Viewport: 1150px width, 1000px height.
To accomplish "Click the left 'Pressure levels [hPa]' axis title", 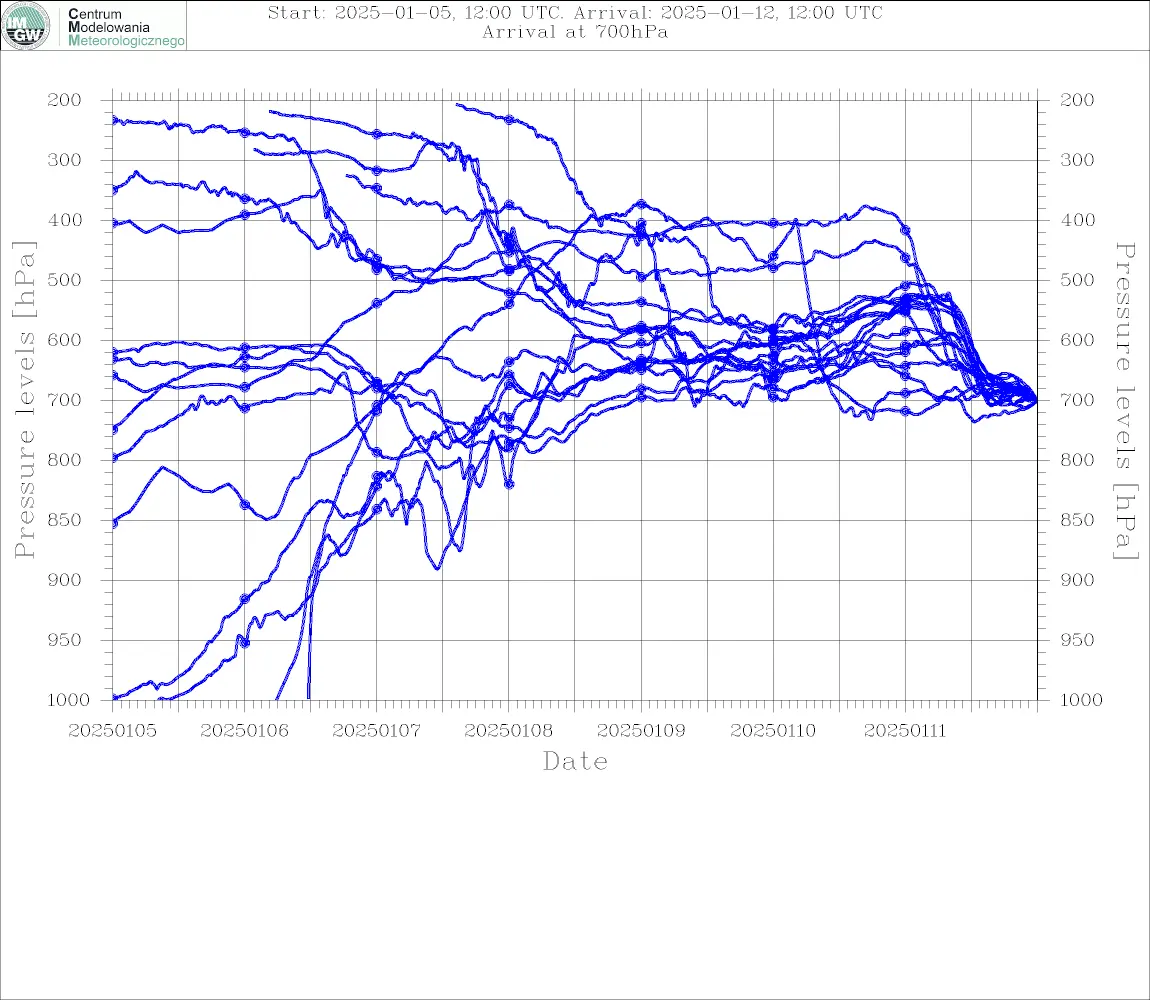I will tap(24, 400).
